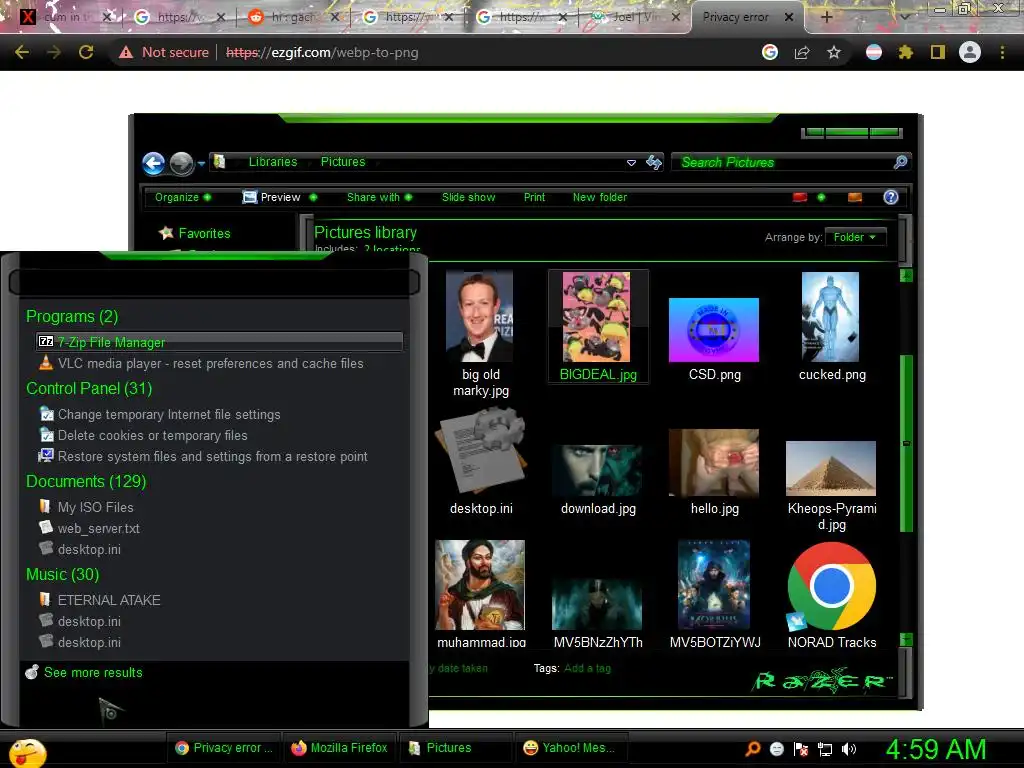
Task: Close the Privacy error tab
Action: tap(789, 17)
